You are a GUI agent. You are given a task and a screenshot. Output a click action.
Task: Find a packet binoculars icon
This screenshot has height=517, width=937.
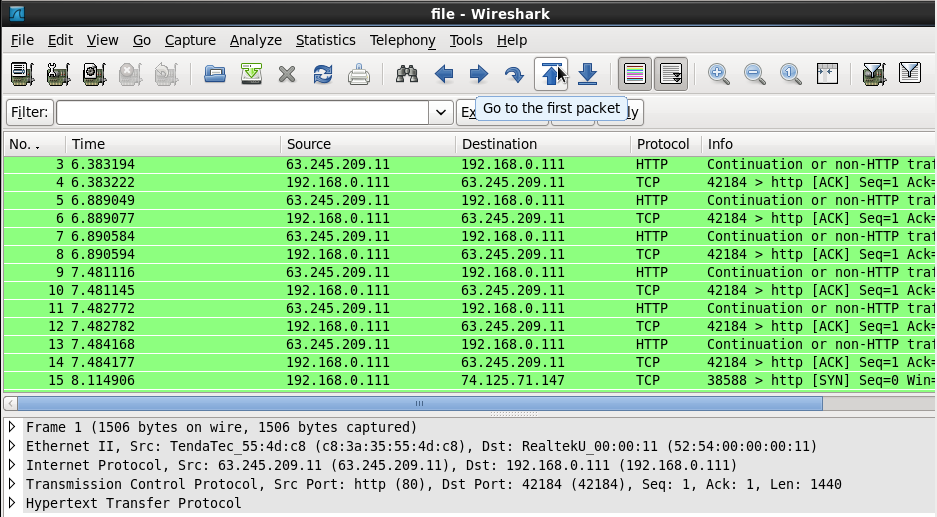point(407,74)
